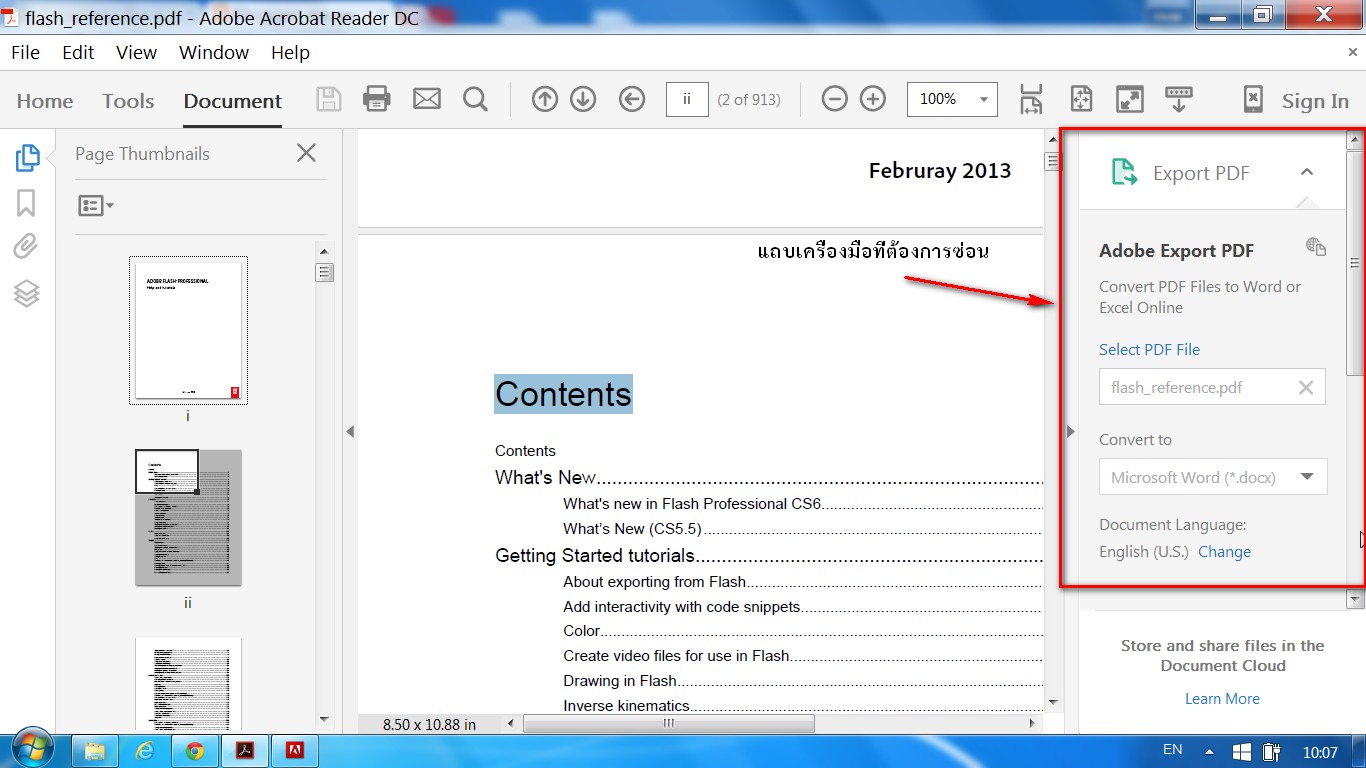Switch to the Home tab
This screenshot has height=768, width=1366.
[x=45, y=101]
